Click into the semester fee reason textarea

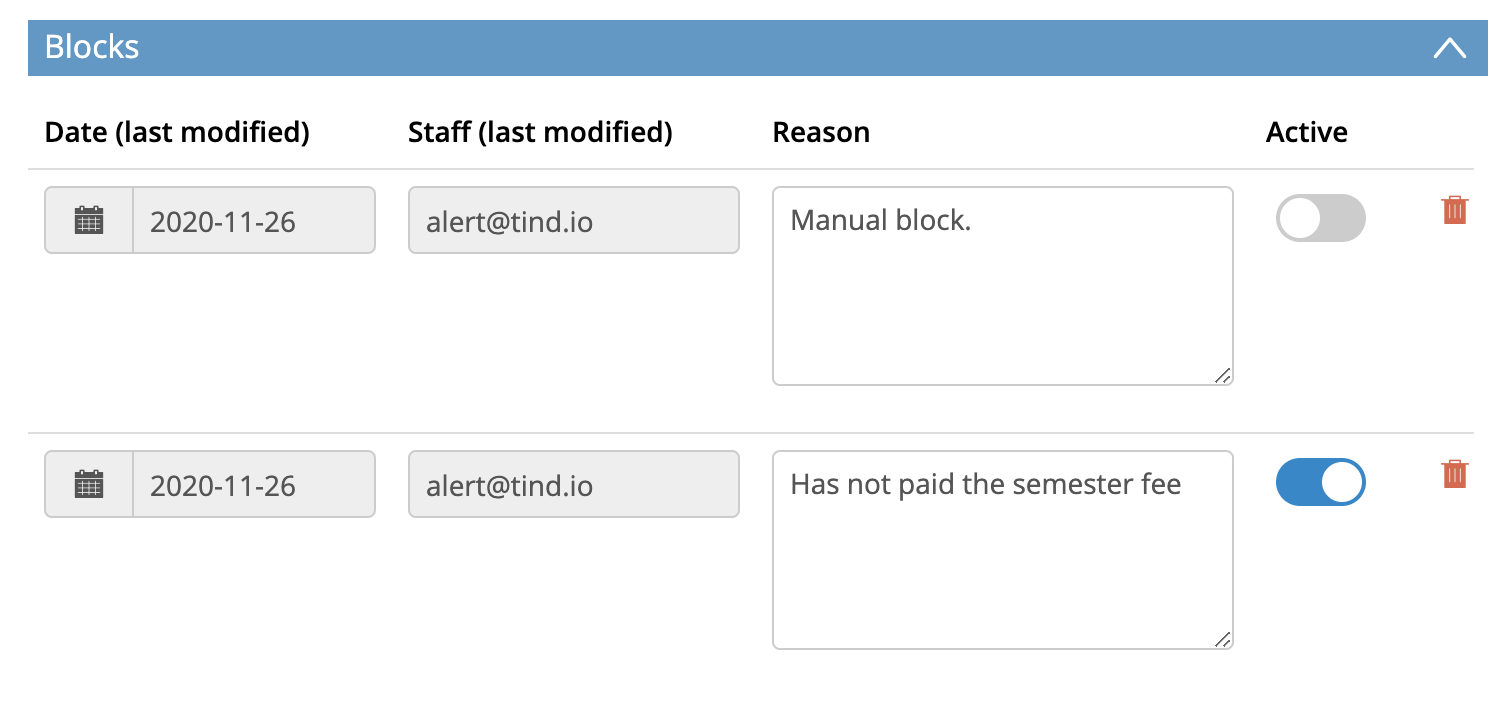pyautogui.click(x=1003, y=550)
